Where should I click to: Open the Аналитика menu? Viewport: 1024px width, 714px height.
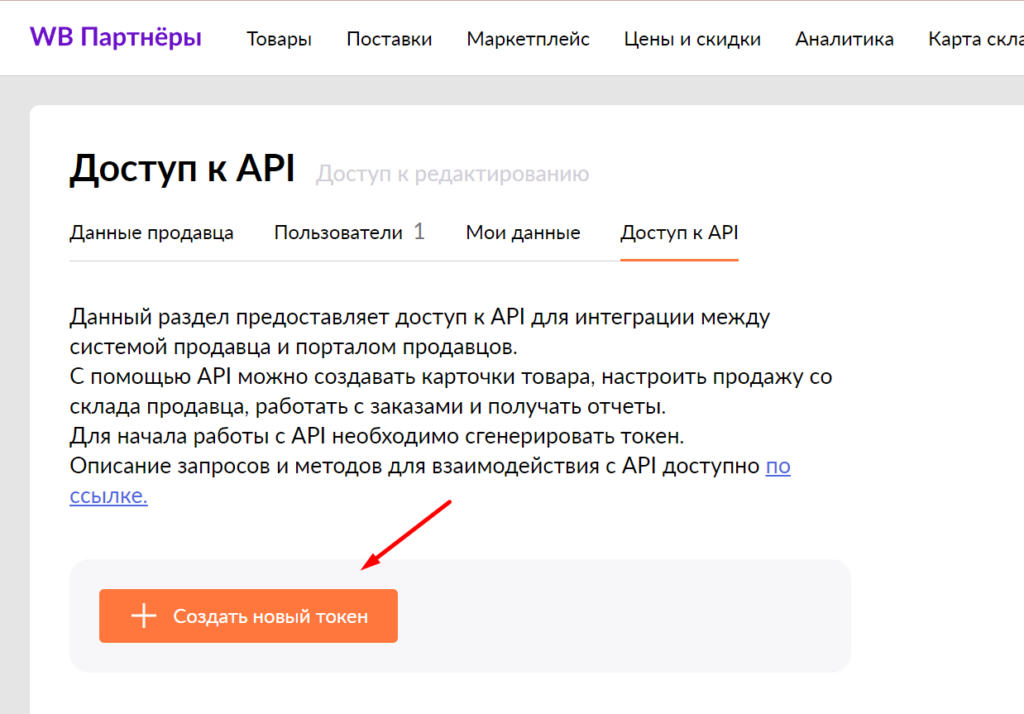pyautogui.click(x=844, y=39)
